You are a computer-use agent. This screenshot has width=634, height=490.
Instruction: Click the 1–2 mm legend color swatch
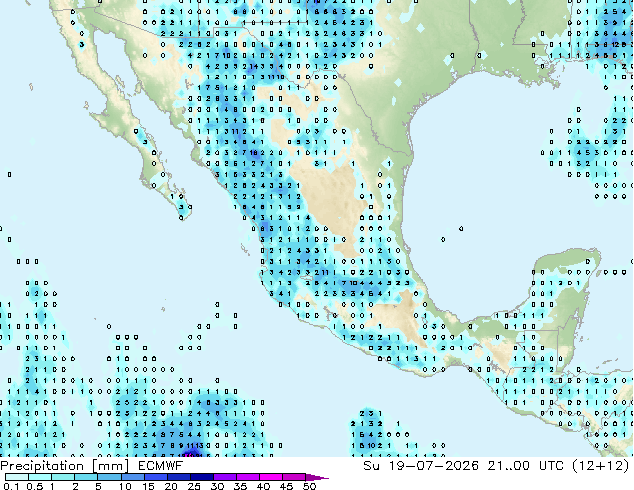click(x=63, y=477)
